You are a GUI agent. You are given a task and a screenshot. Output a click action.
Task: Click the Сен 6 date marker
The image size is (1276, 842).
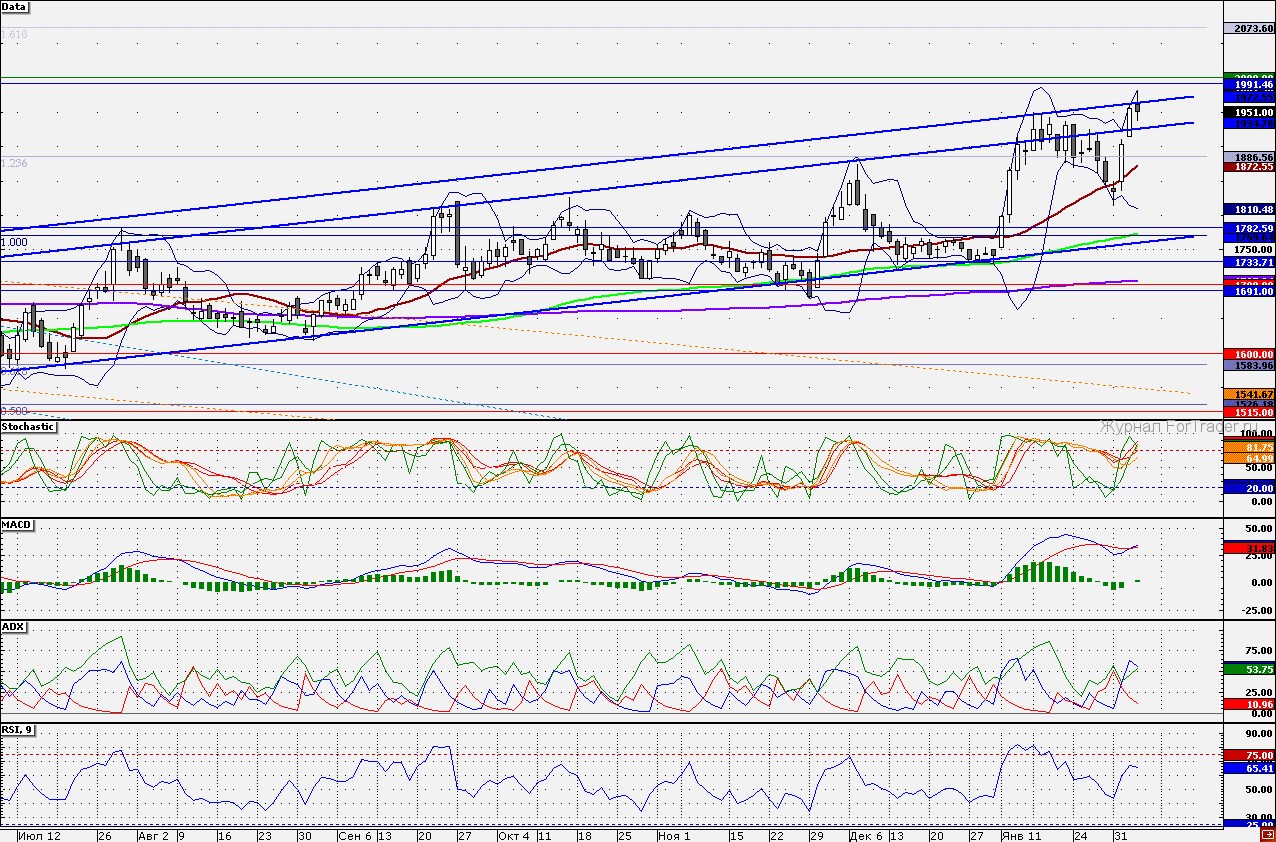pos(355,835)
